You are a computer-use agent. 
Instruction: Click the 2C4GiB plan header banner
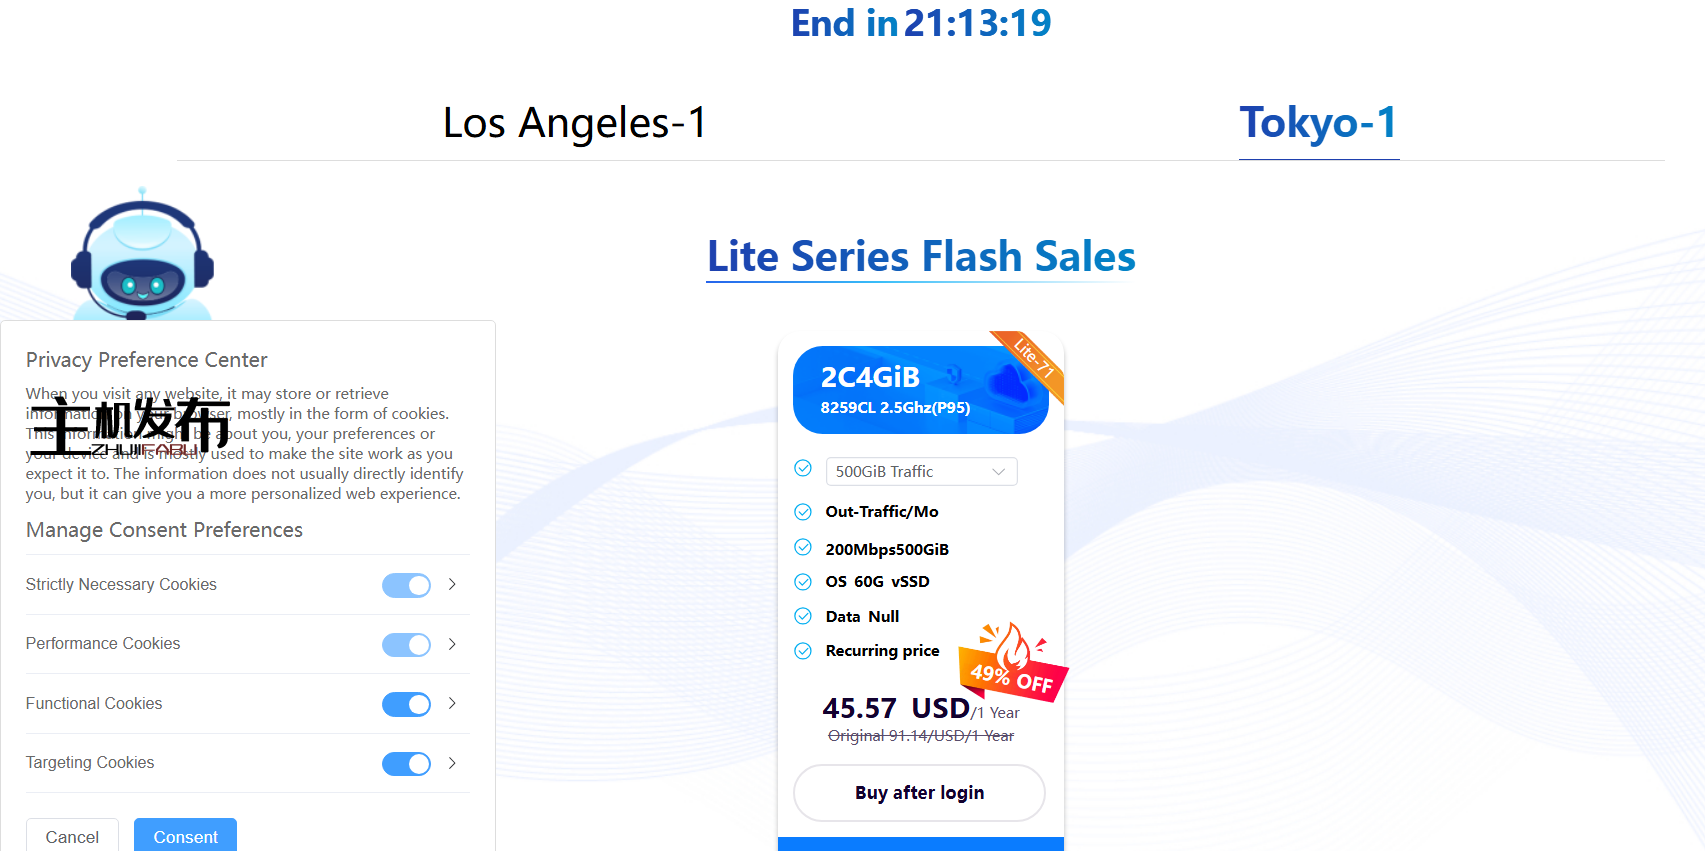[920, 390]
